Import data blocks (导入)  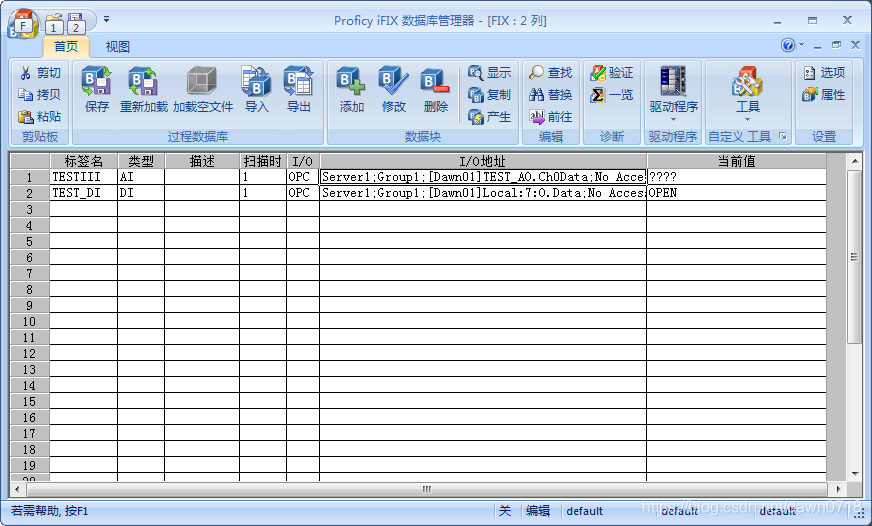[x=256, y=90]
